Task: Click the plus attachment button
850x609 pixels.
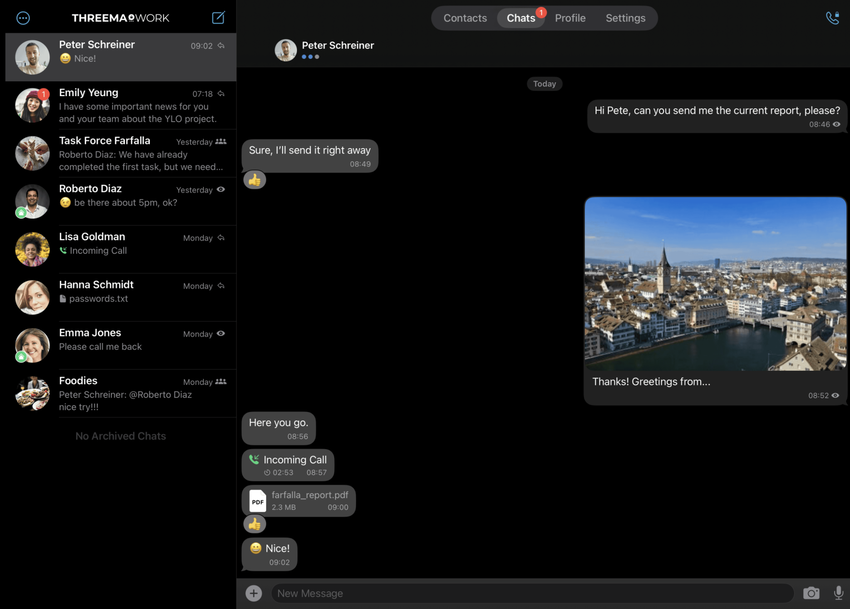Action: (254, 593)
